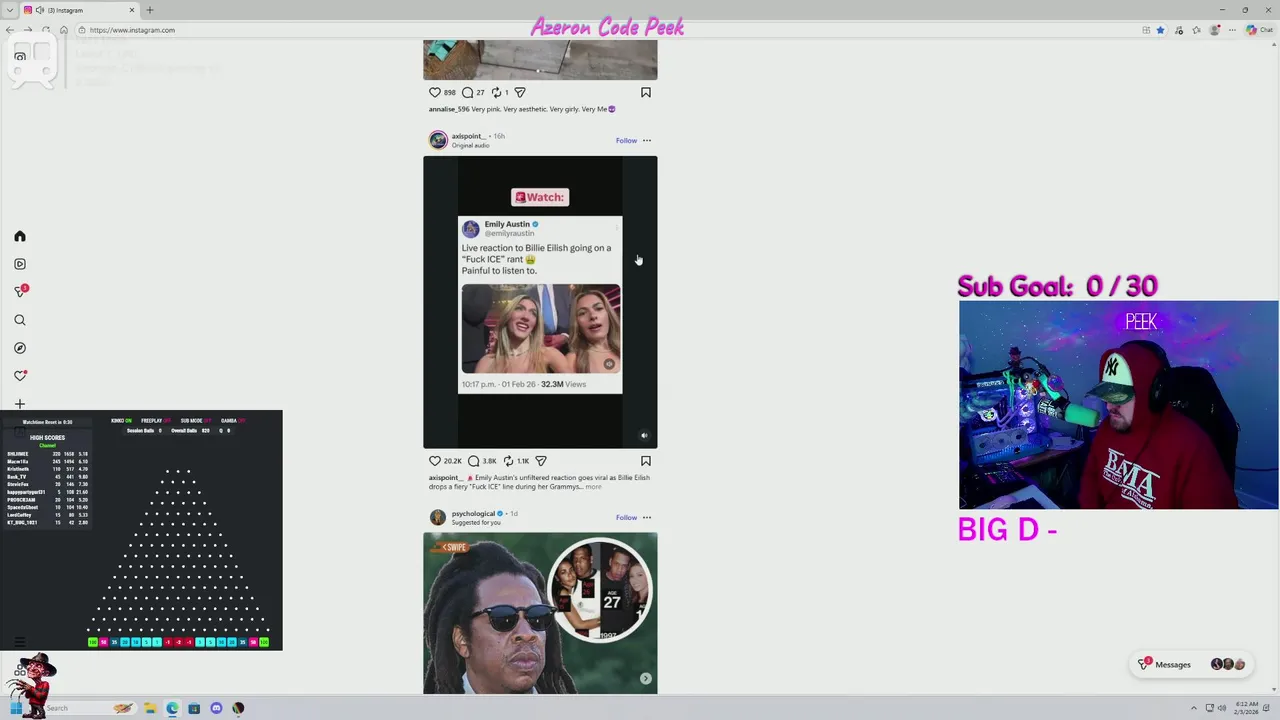
Task: Share the axispoint__ post
Action: pyautogui.click(x=541, y=461)
